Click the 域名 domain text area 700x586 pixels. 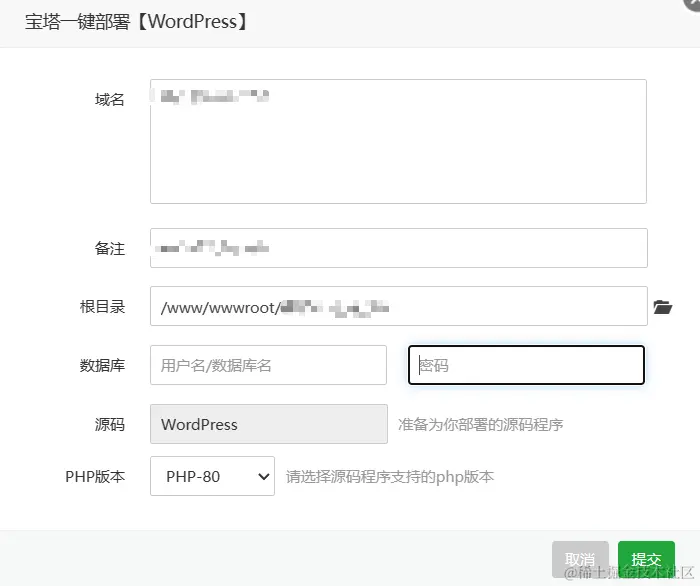398,141
